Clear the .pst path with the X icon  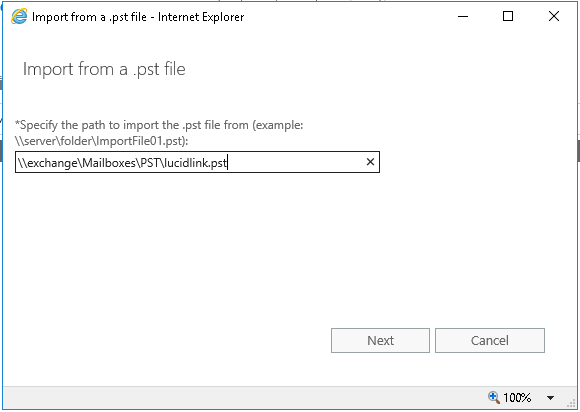[x=370, y=162]
